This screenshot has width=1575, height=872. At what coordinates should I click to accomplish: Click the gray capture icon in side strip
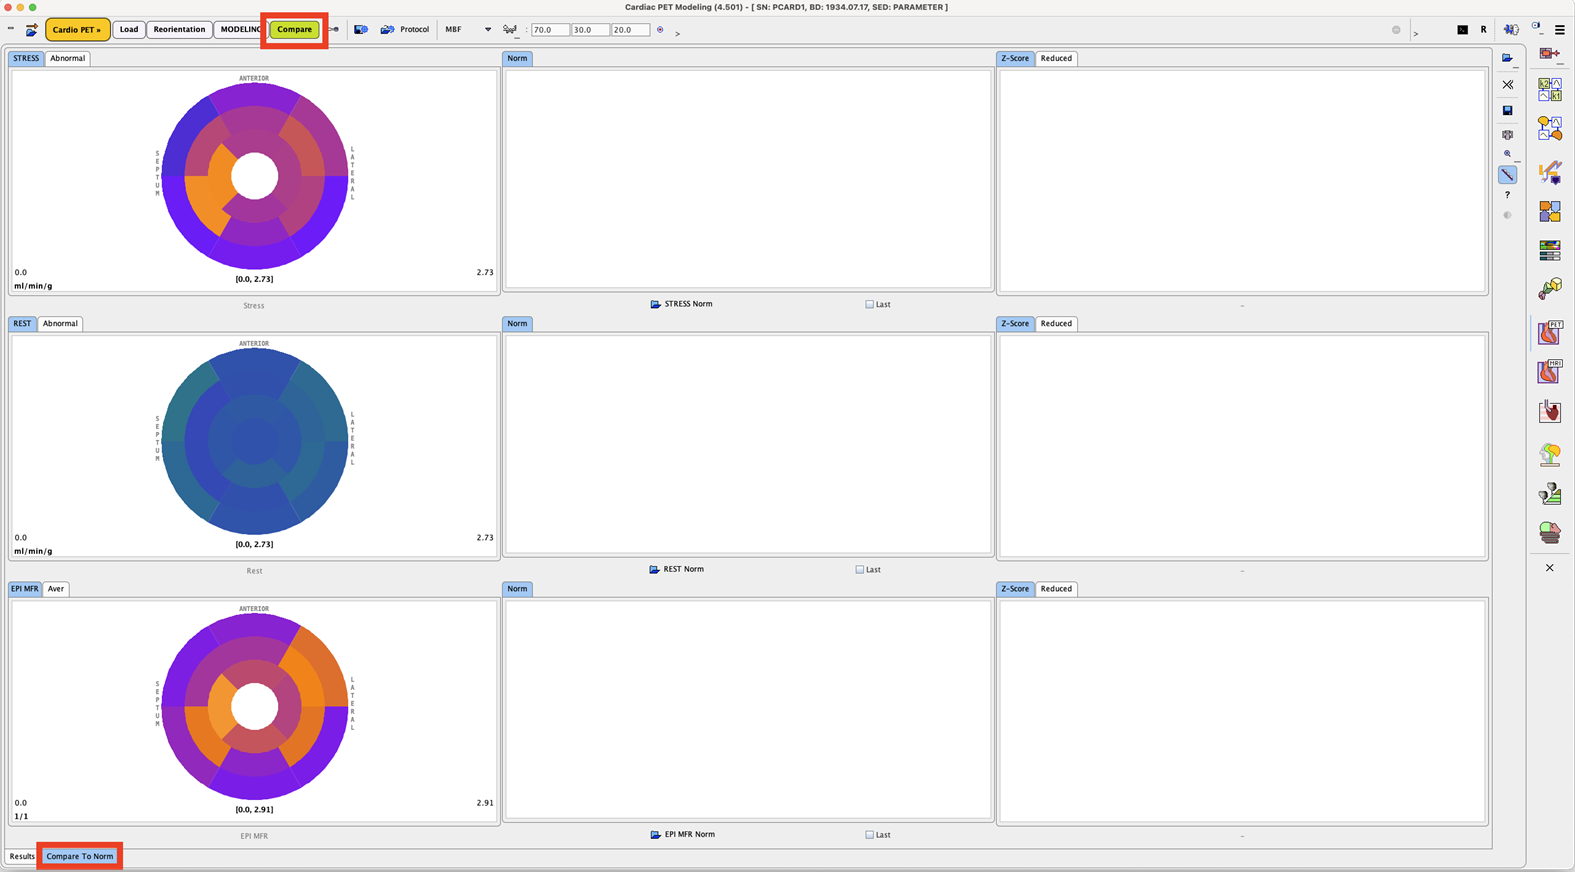click(x=1508, y=134)
